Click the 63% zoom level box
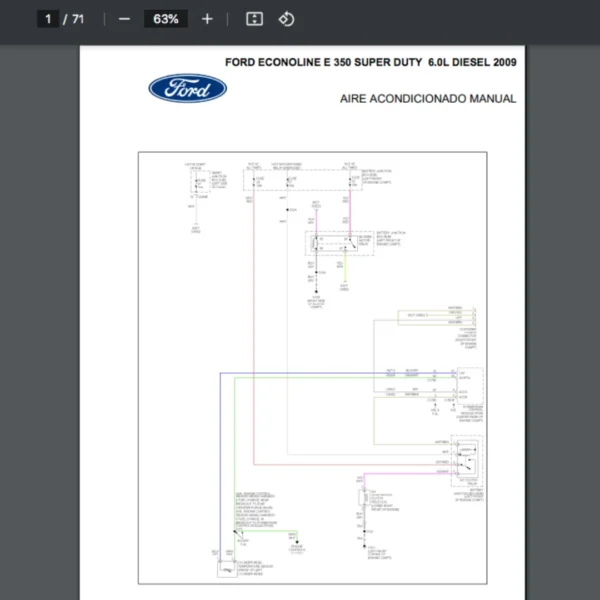Screen dimensions: 600x600 pyautogui.click(x=165, y=19)
